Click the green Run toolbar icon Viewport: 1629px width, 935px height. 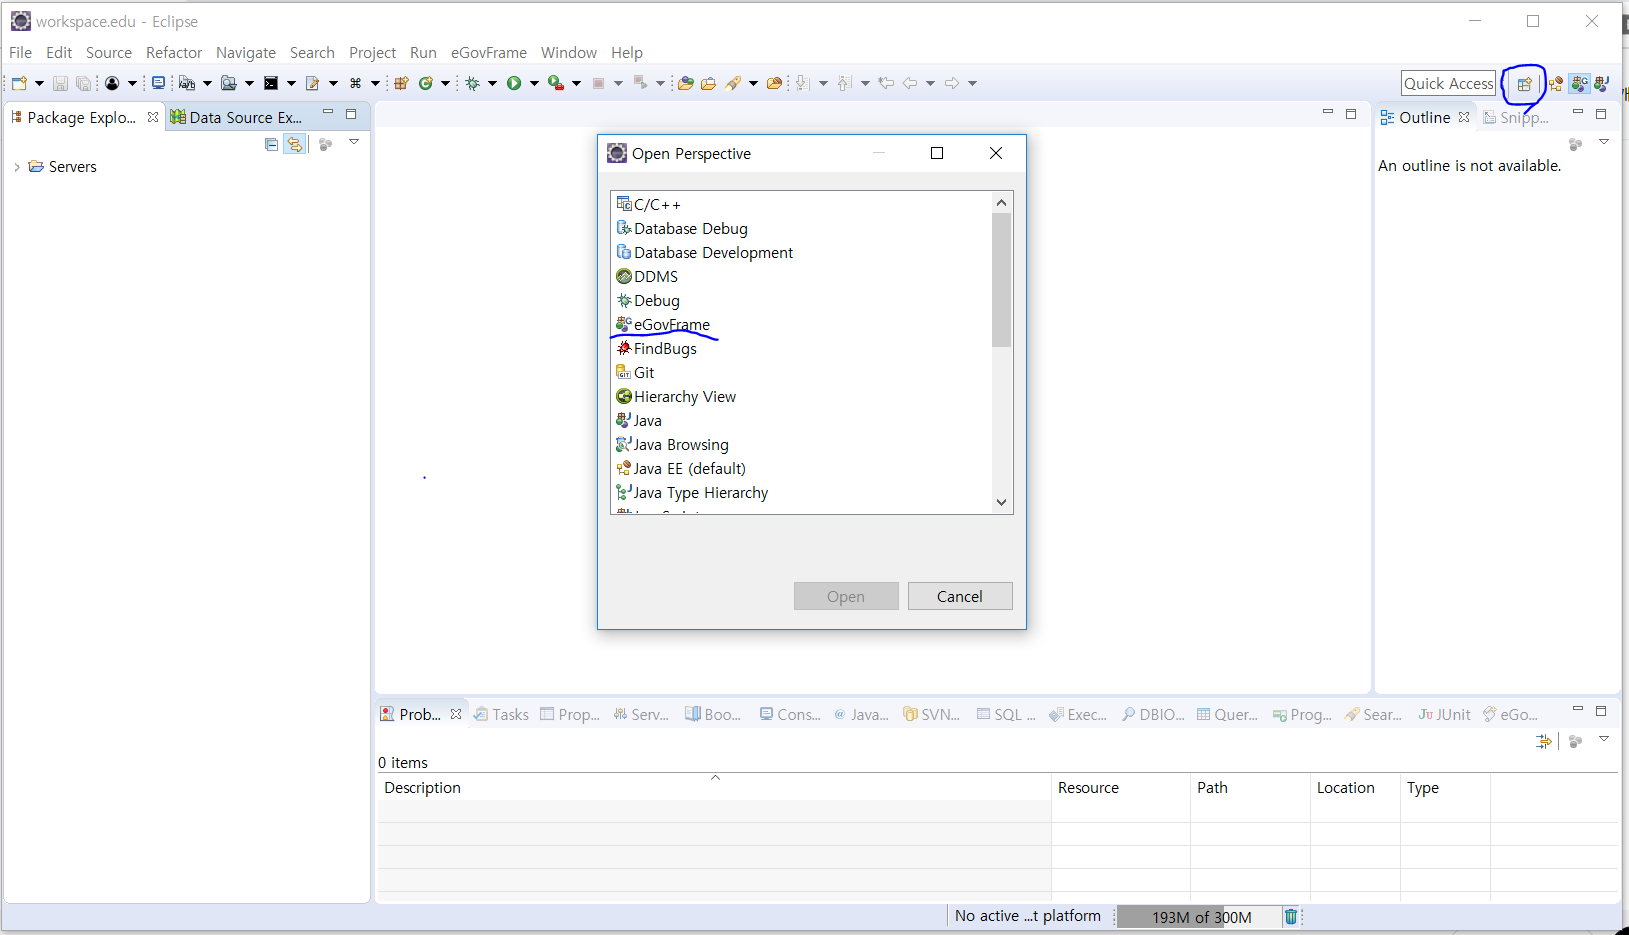pyautogui.click(x=514, y=83)
